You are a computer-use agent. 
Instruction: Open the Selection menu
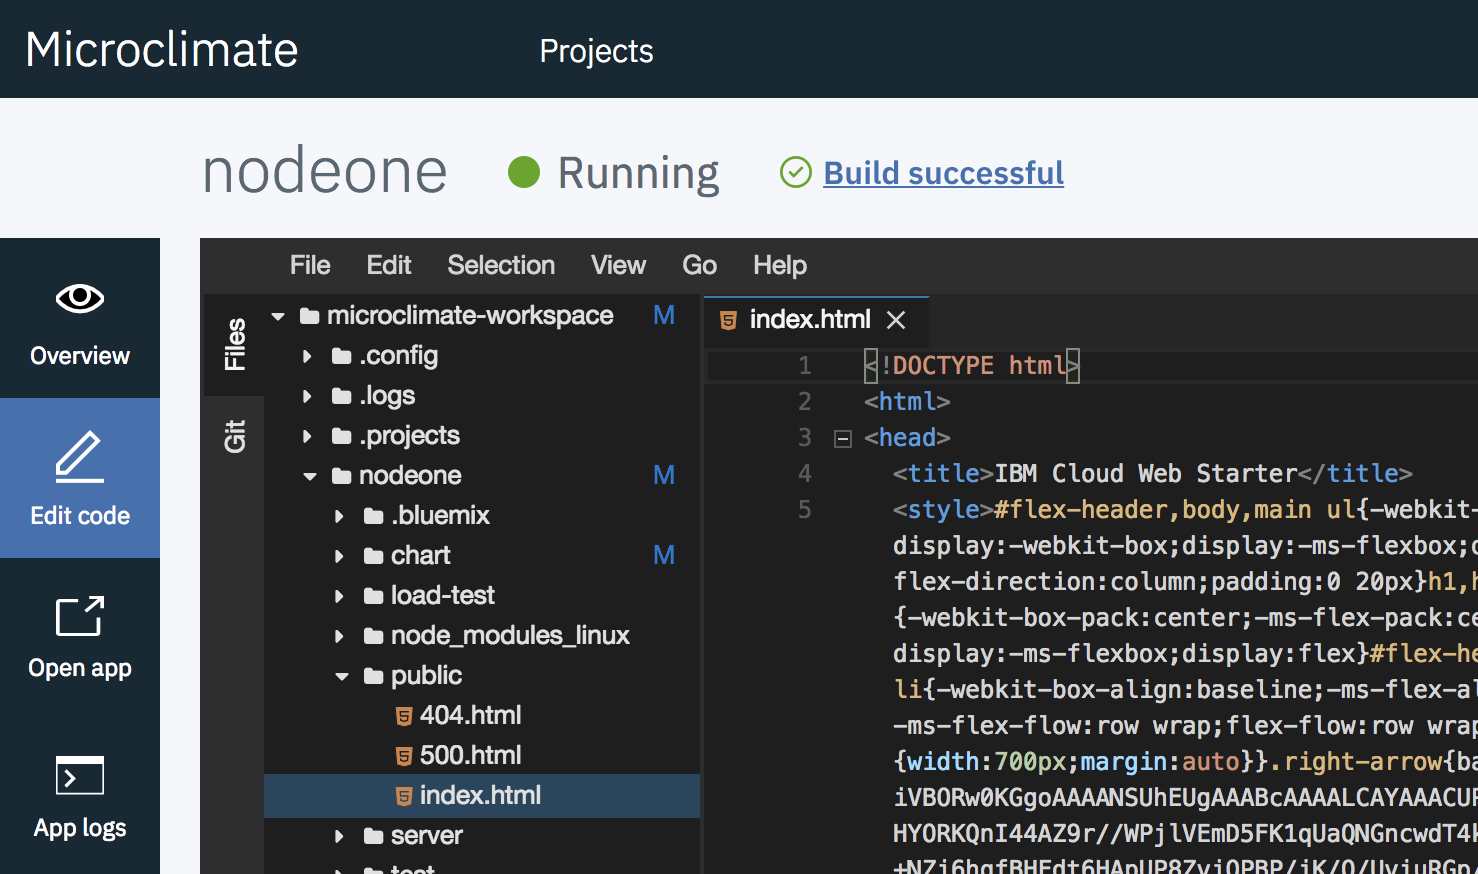coord(501,265)
